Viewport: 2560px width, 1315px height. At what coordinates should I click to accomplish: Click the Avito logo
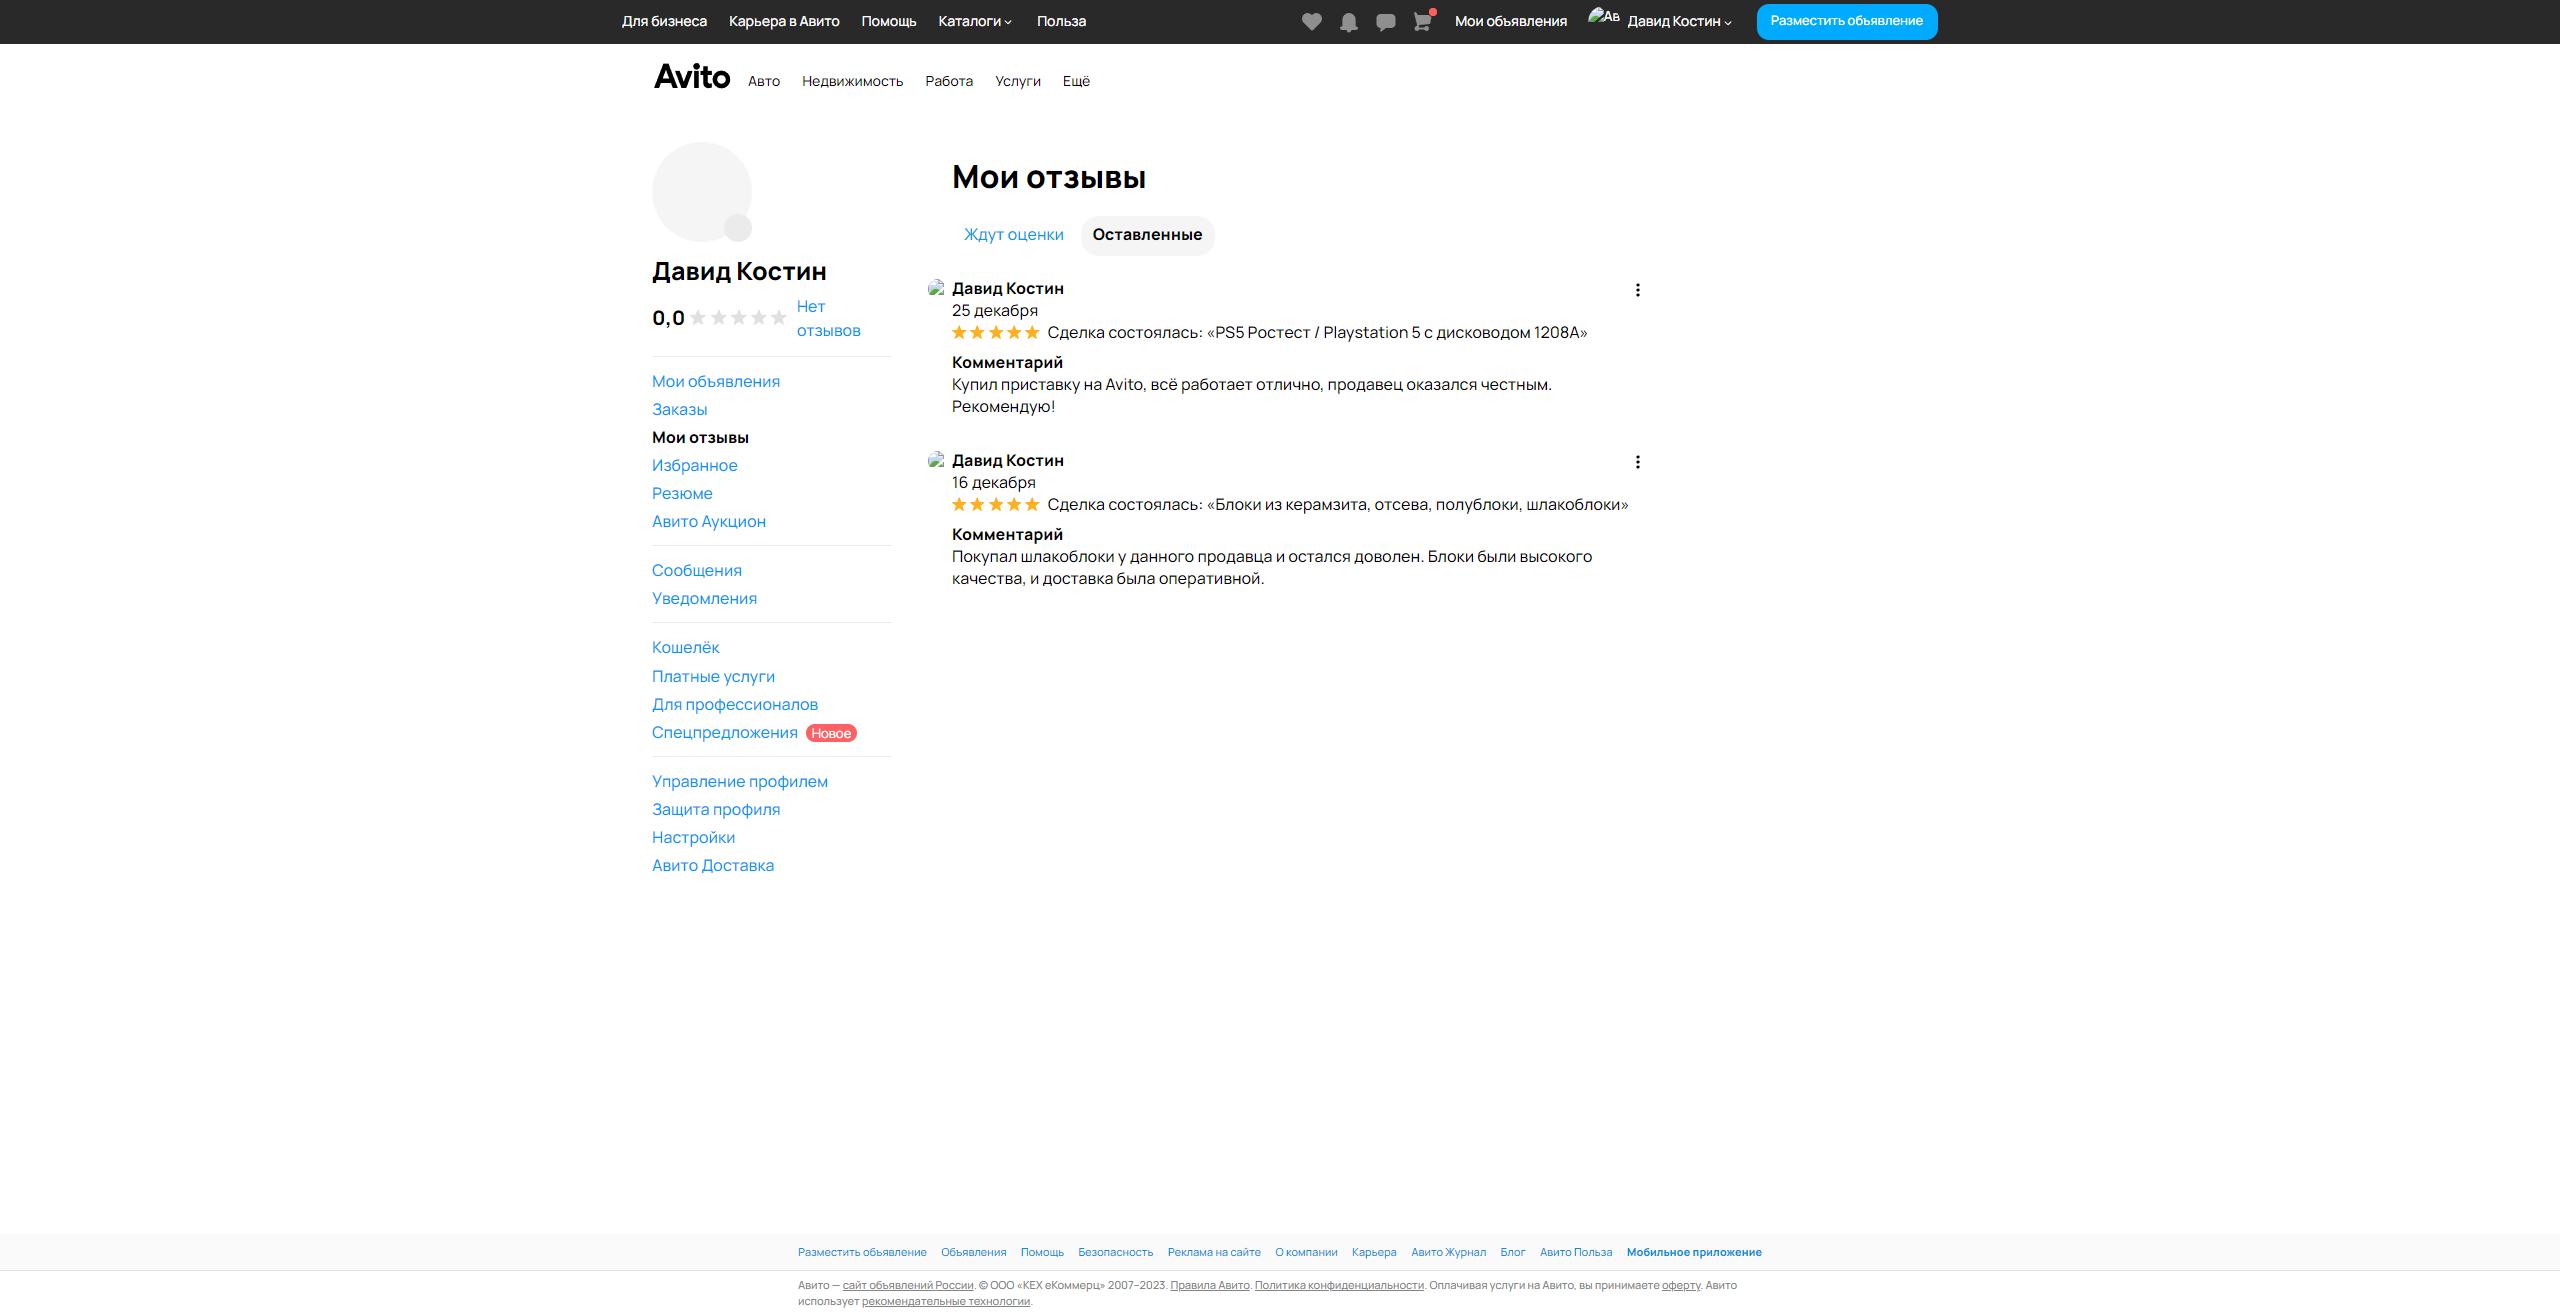click(692, 77)
